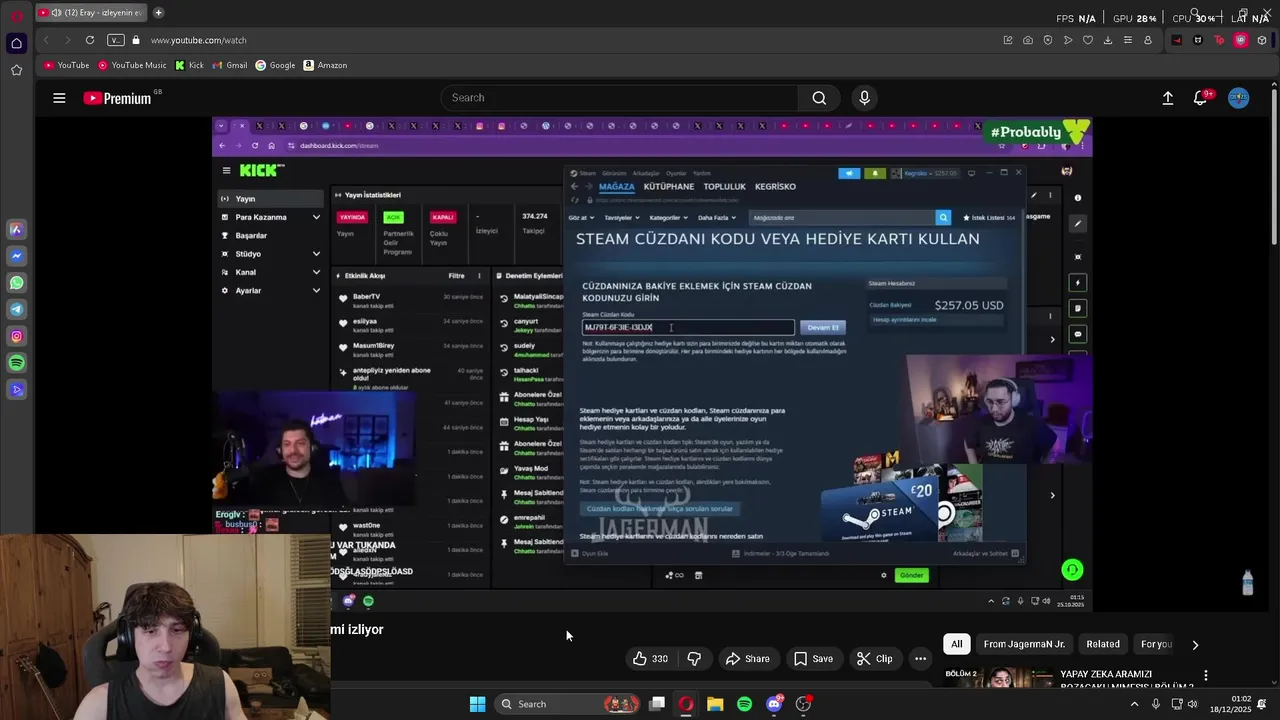Open Spotify in Opera sidebar
Viewport: 1280px width, 720px height.
16,363
